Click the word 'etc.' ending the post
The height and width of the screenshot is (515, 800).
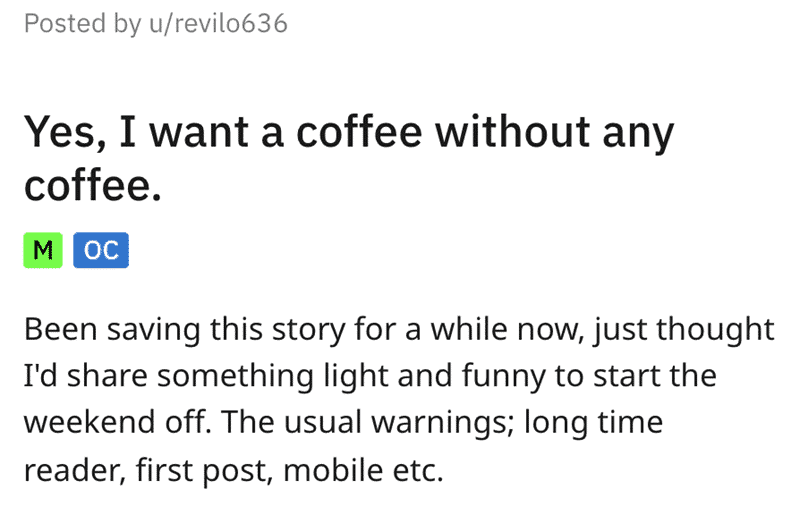pyautogui.click(x=418, y=471)
